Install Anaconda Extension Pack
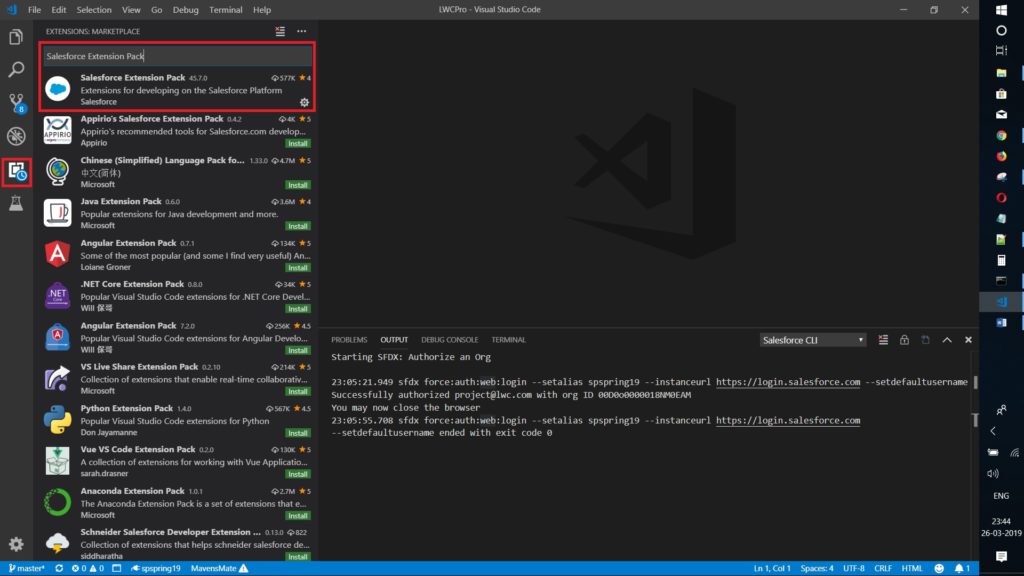Screen dimensions: 1024x576 [298, 515]
